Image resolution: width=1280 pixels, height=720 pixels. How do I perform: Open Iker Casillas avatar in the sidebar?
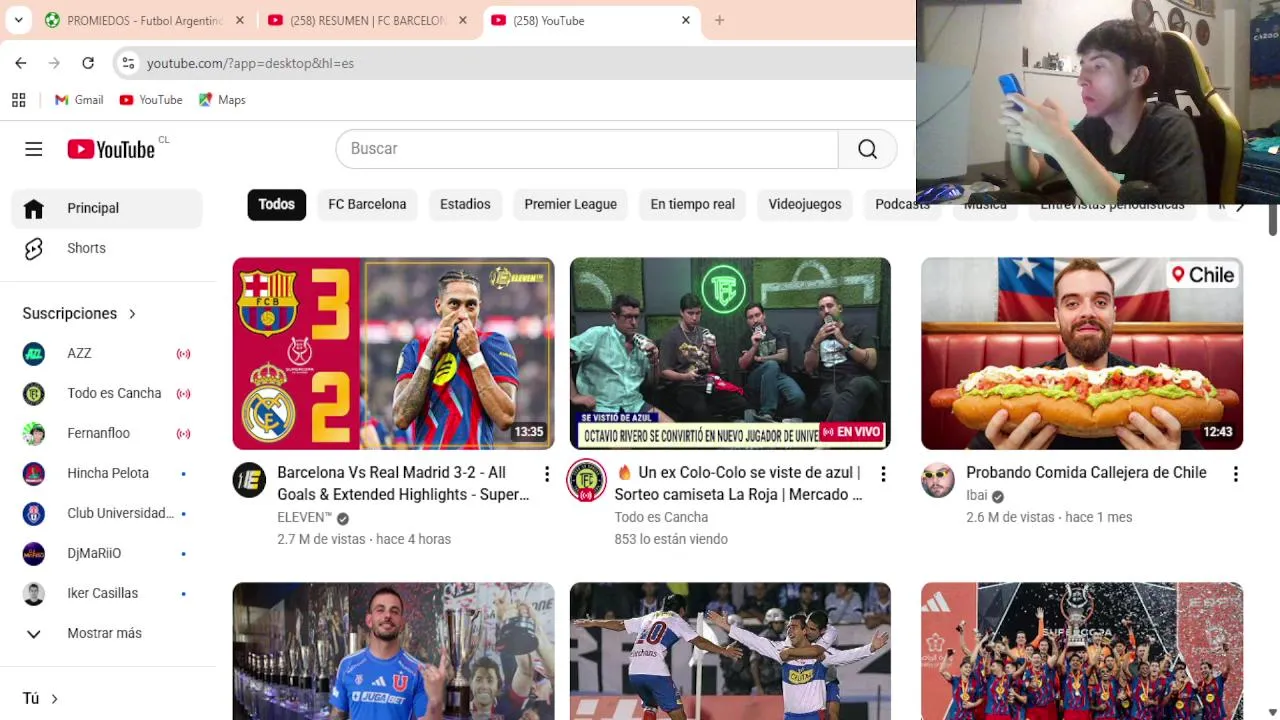[34, 593]
